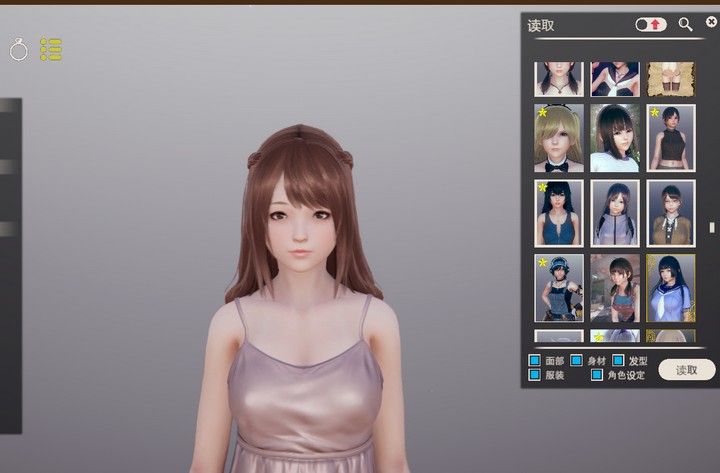Select the top-row card with sailor collar
This screenshot has height=473, width=720.
615,79
